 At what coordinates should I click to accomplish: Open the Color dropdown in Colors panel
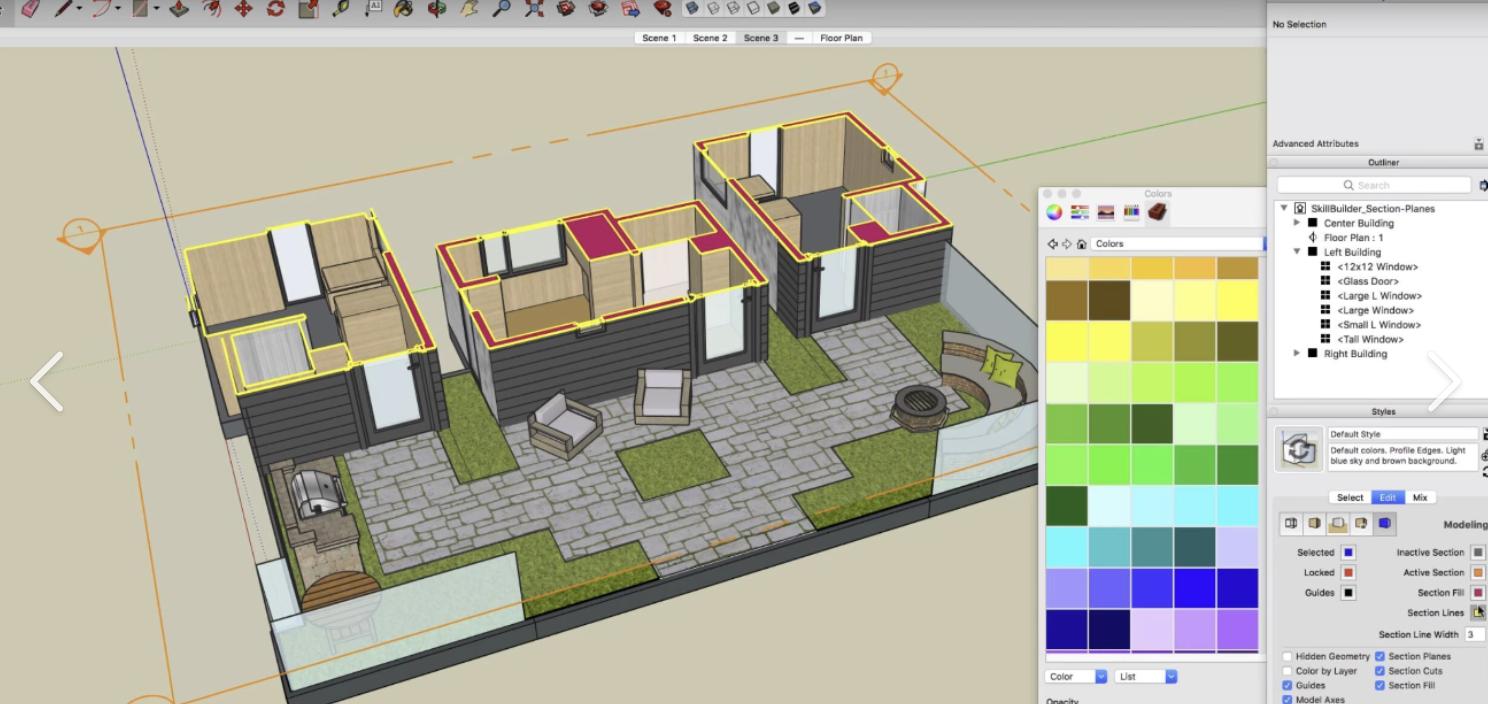coord(1076,677)
